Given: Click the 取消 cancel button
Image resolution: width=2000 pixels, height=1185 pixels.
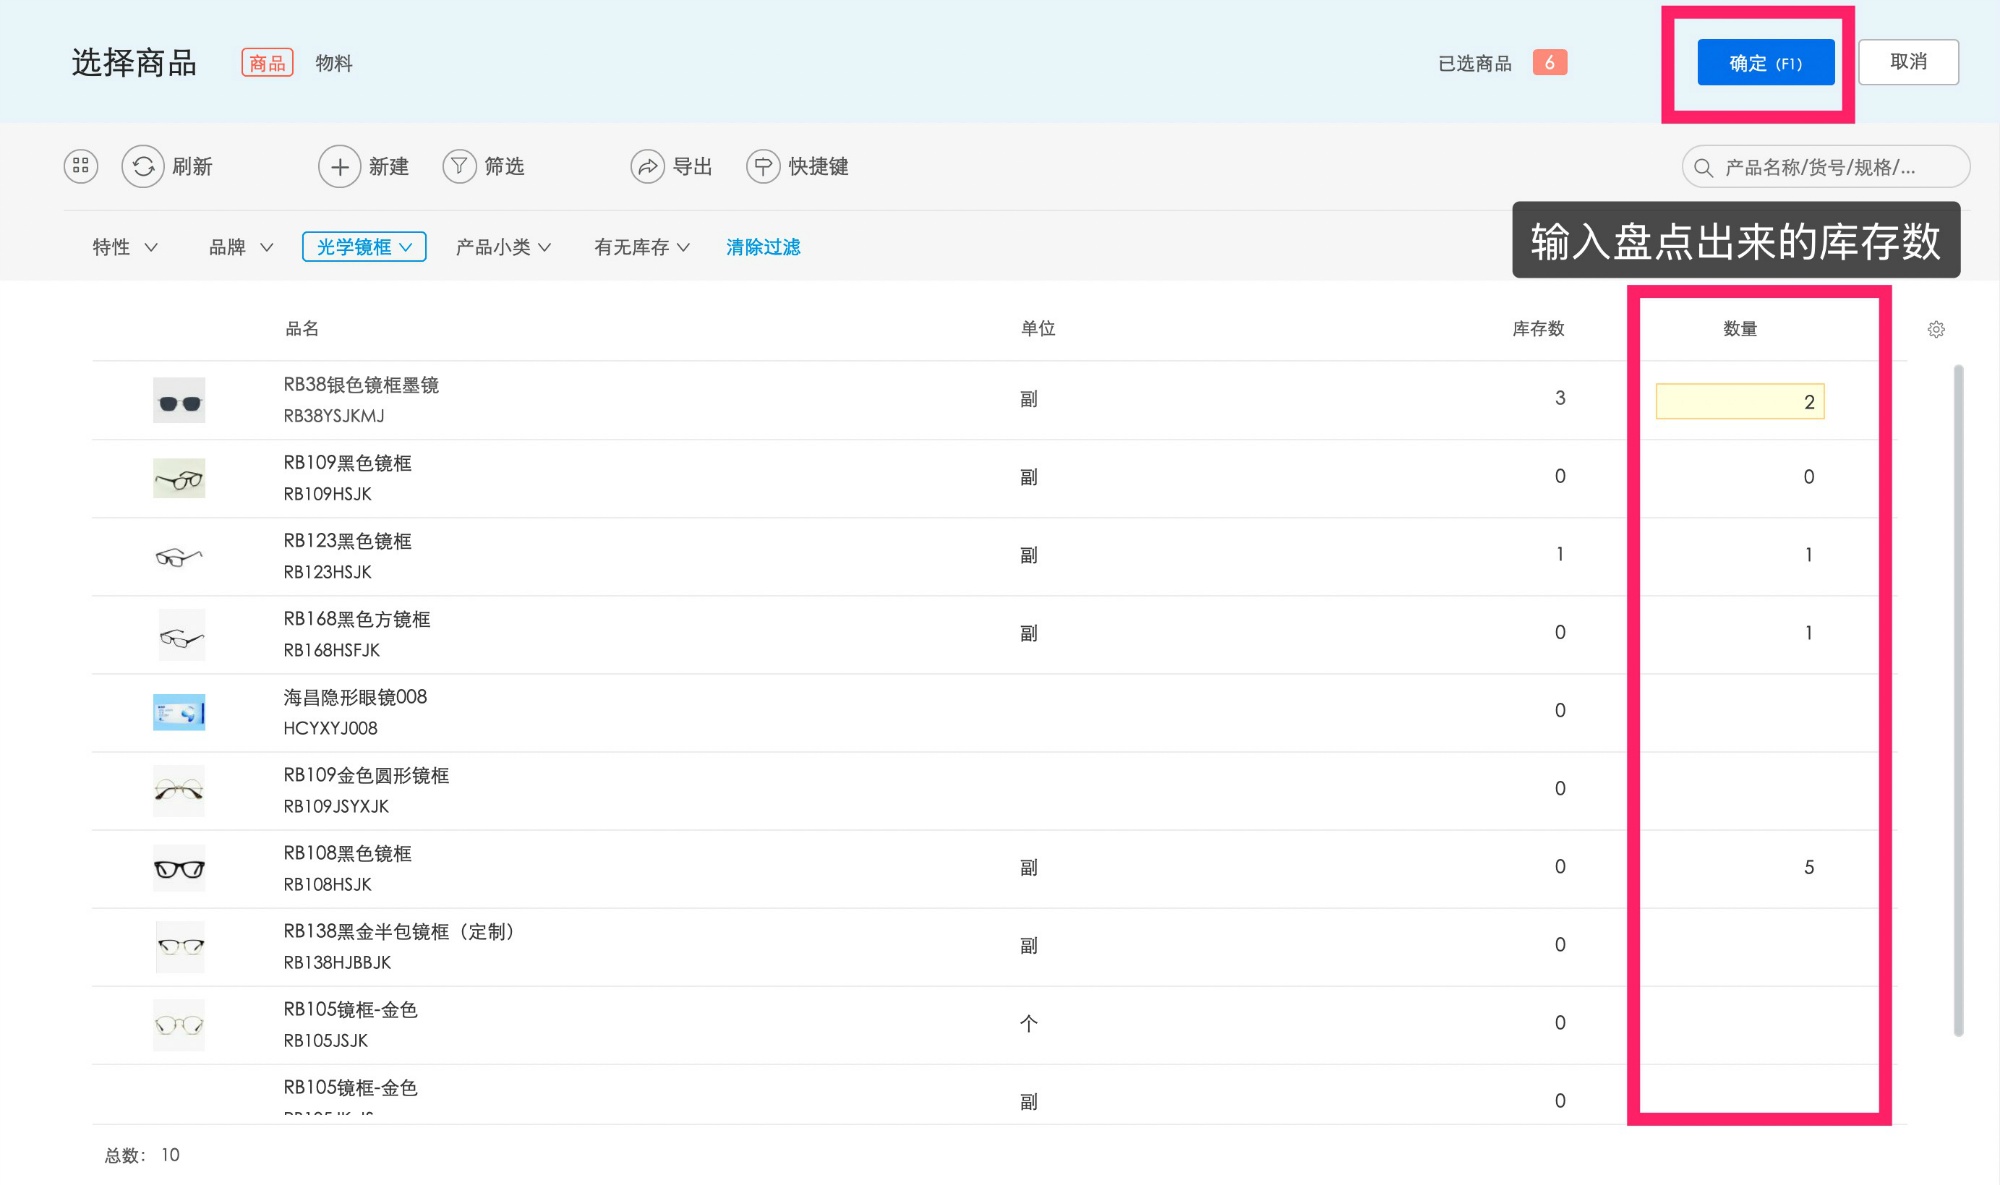Looking at the screenshot, I should tap(1907, 62).
